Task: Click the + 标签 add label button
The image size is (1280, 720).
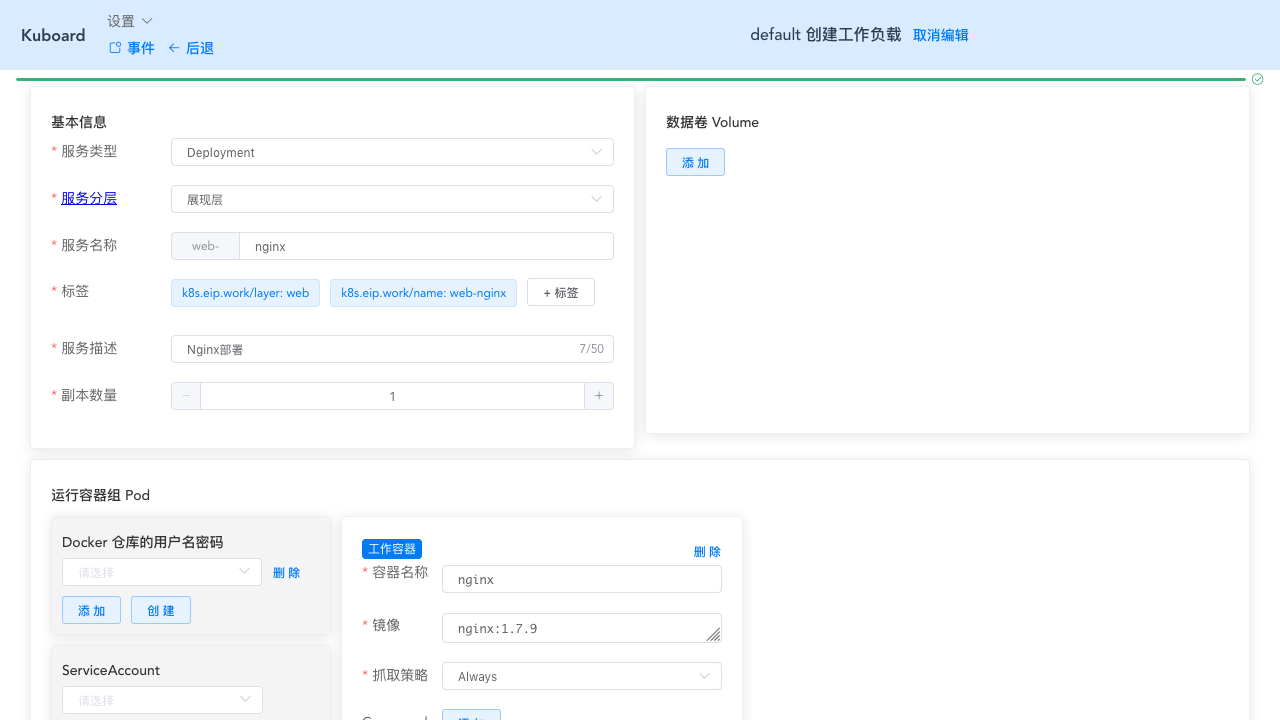Action: point(560,293)
